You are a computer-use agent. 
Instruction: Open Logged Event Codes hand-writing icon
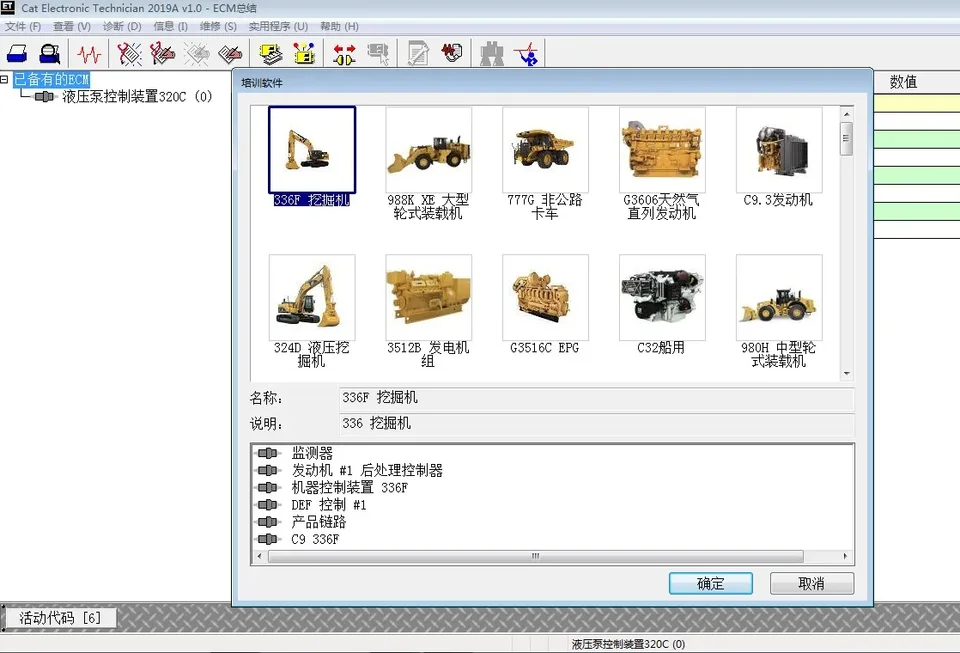coord(230,54)
